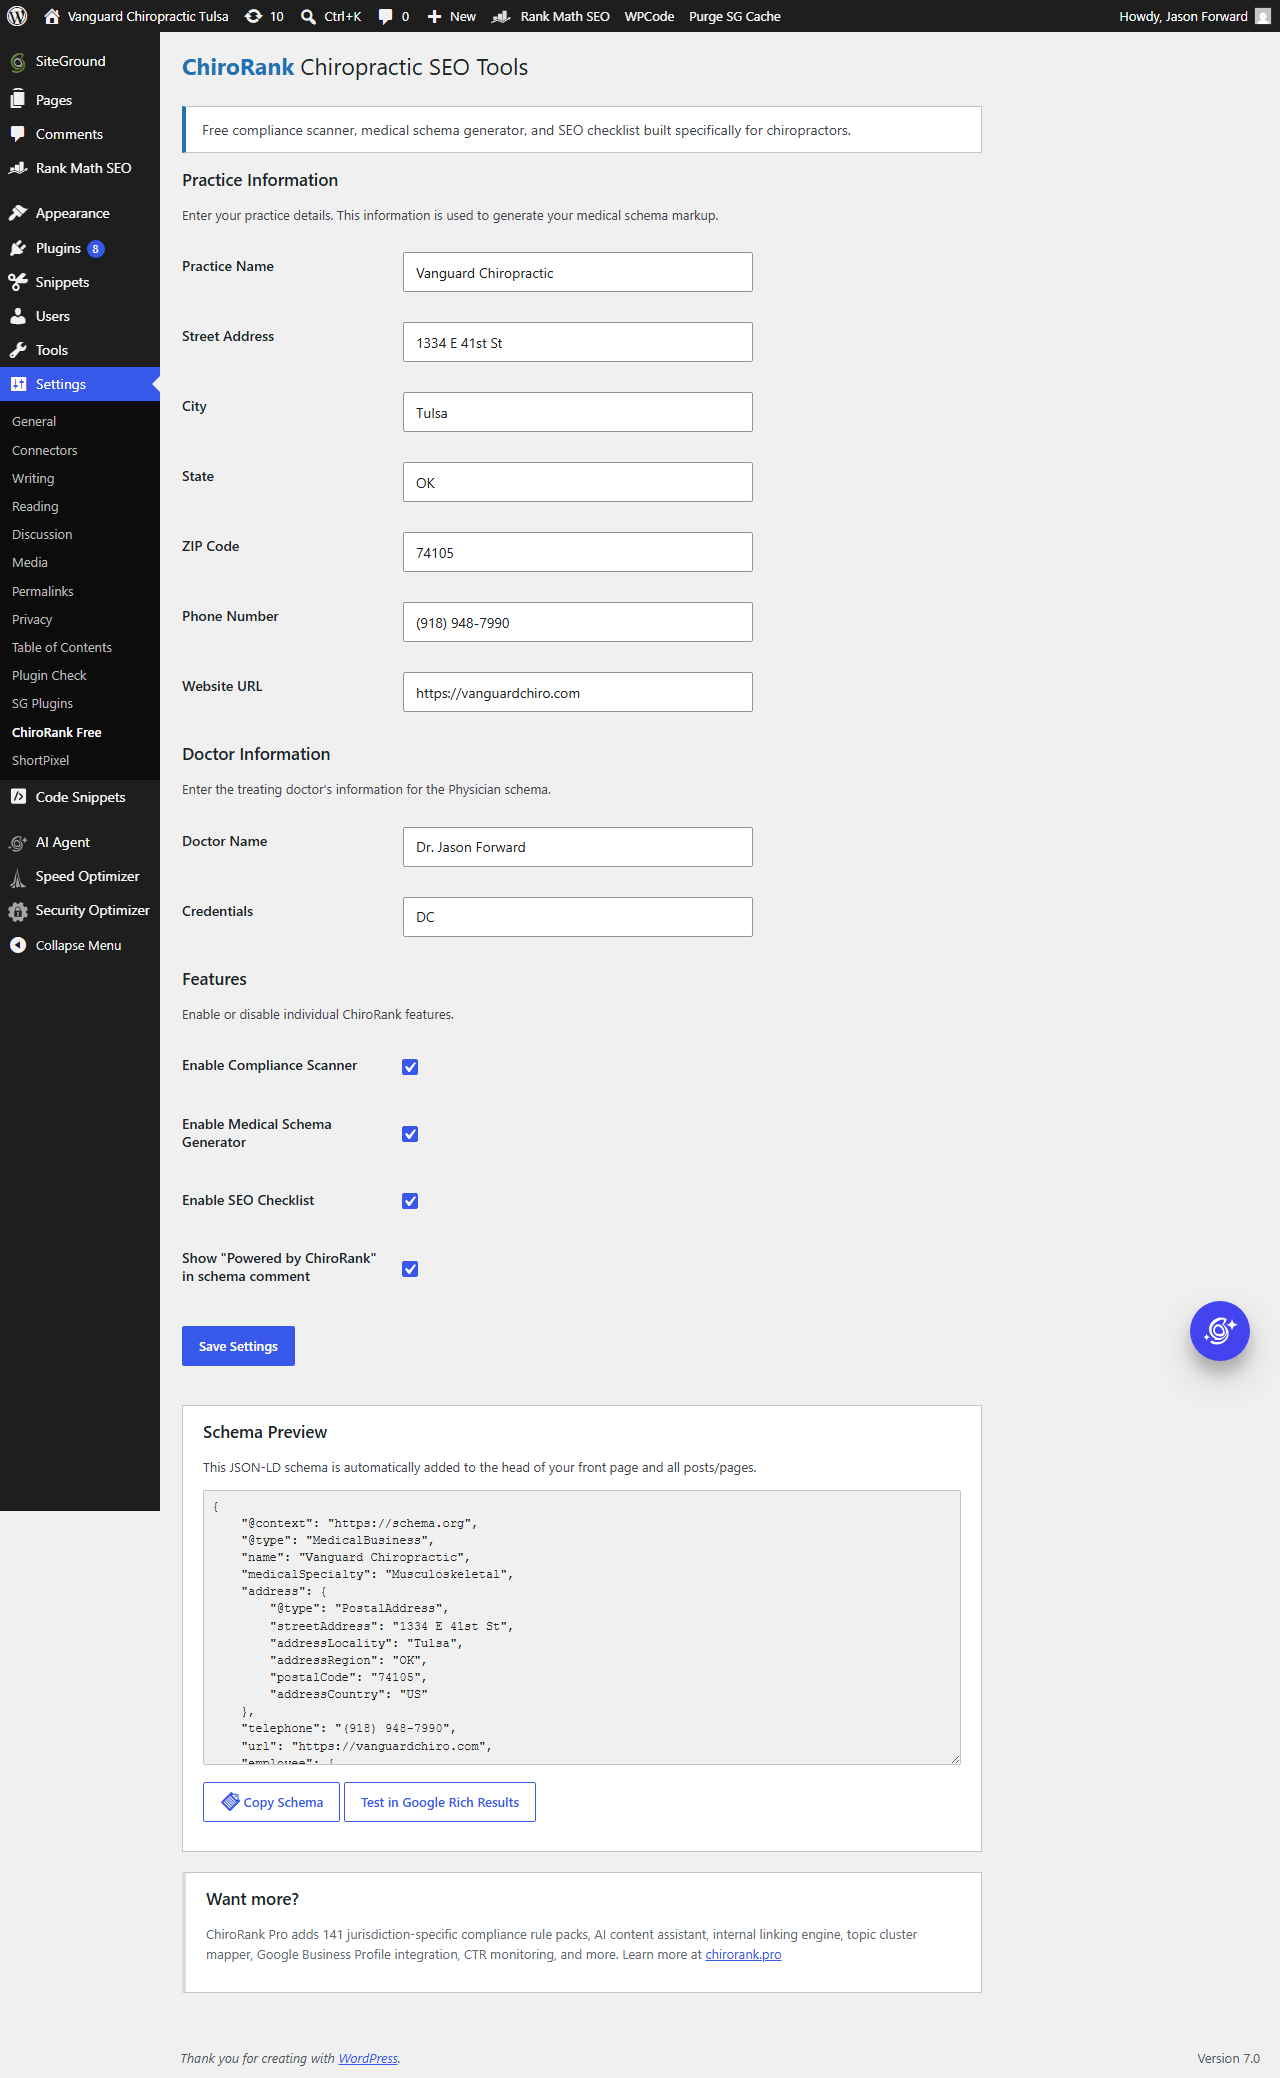This screenshot has height=2078, width=1280.
Task: Toggle Enable Compliance Scanner checkbox
Action: pyautogui.click(x=410, y=1067)
